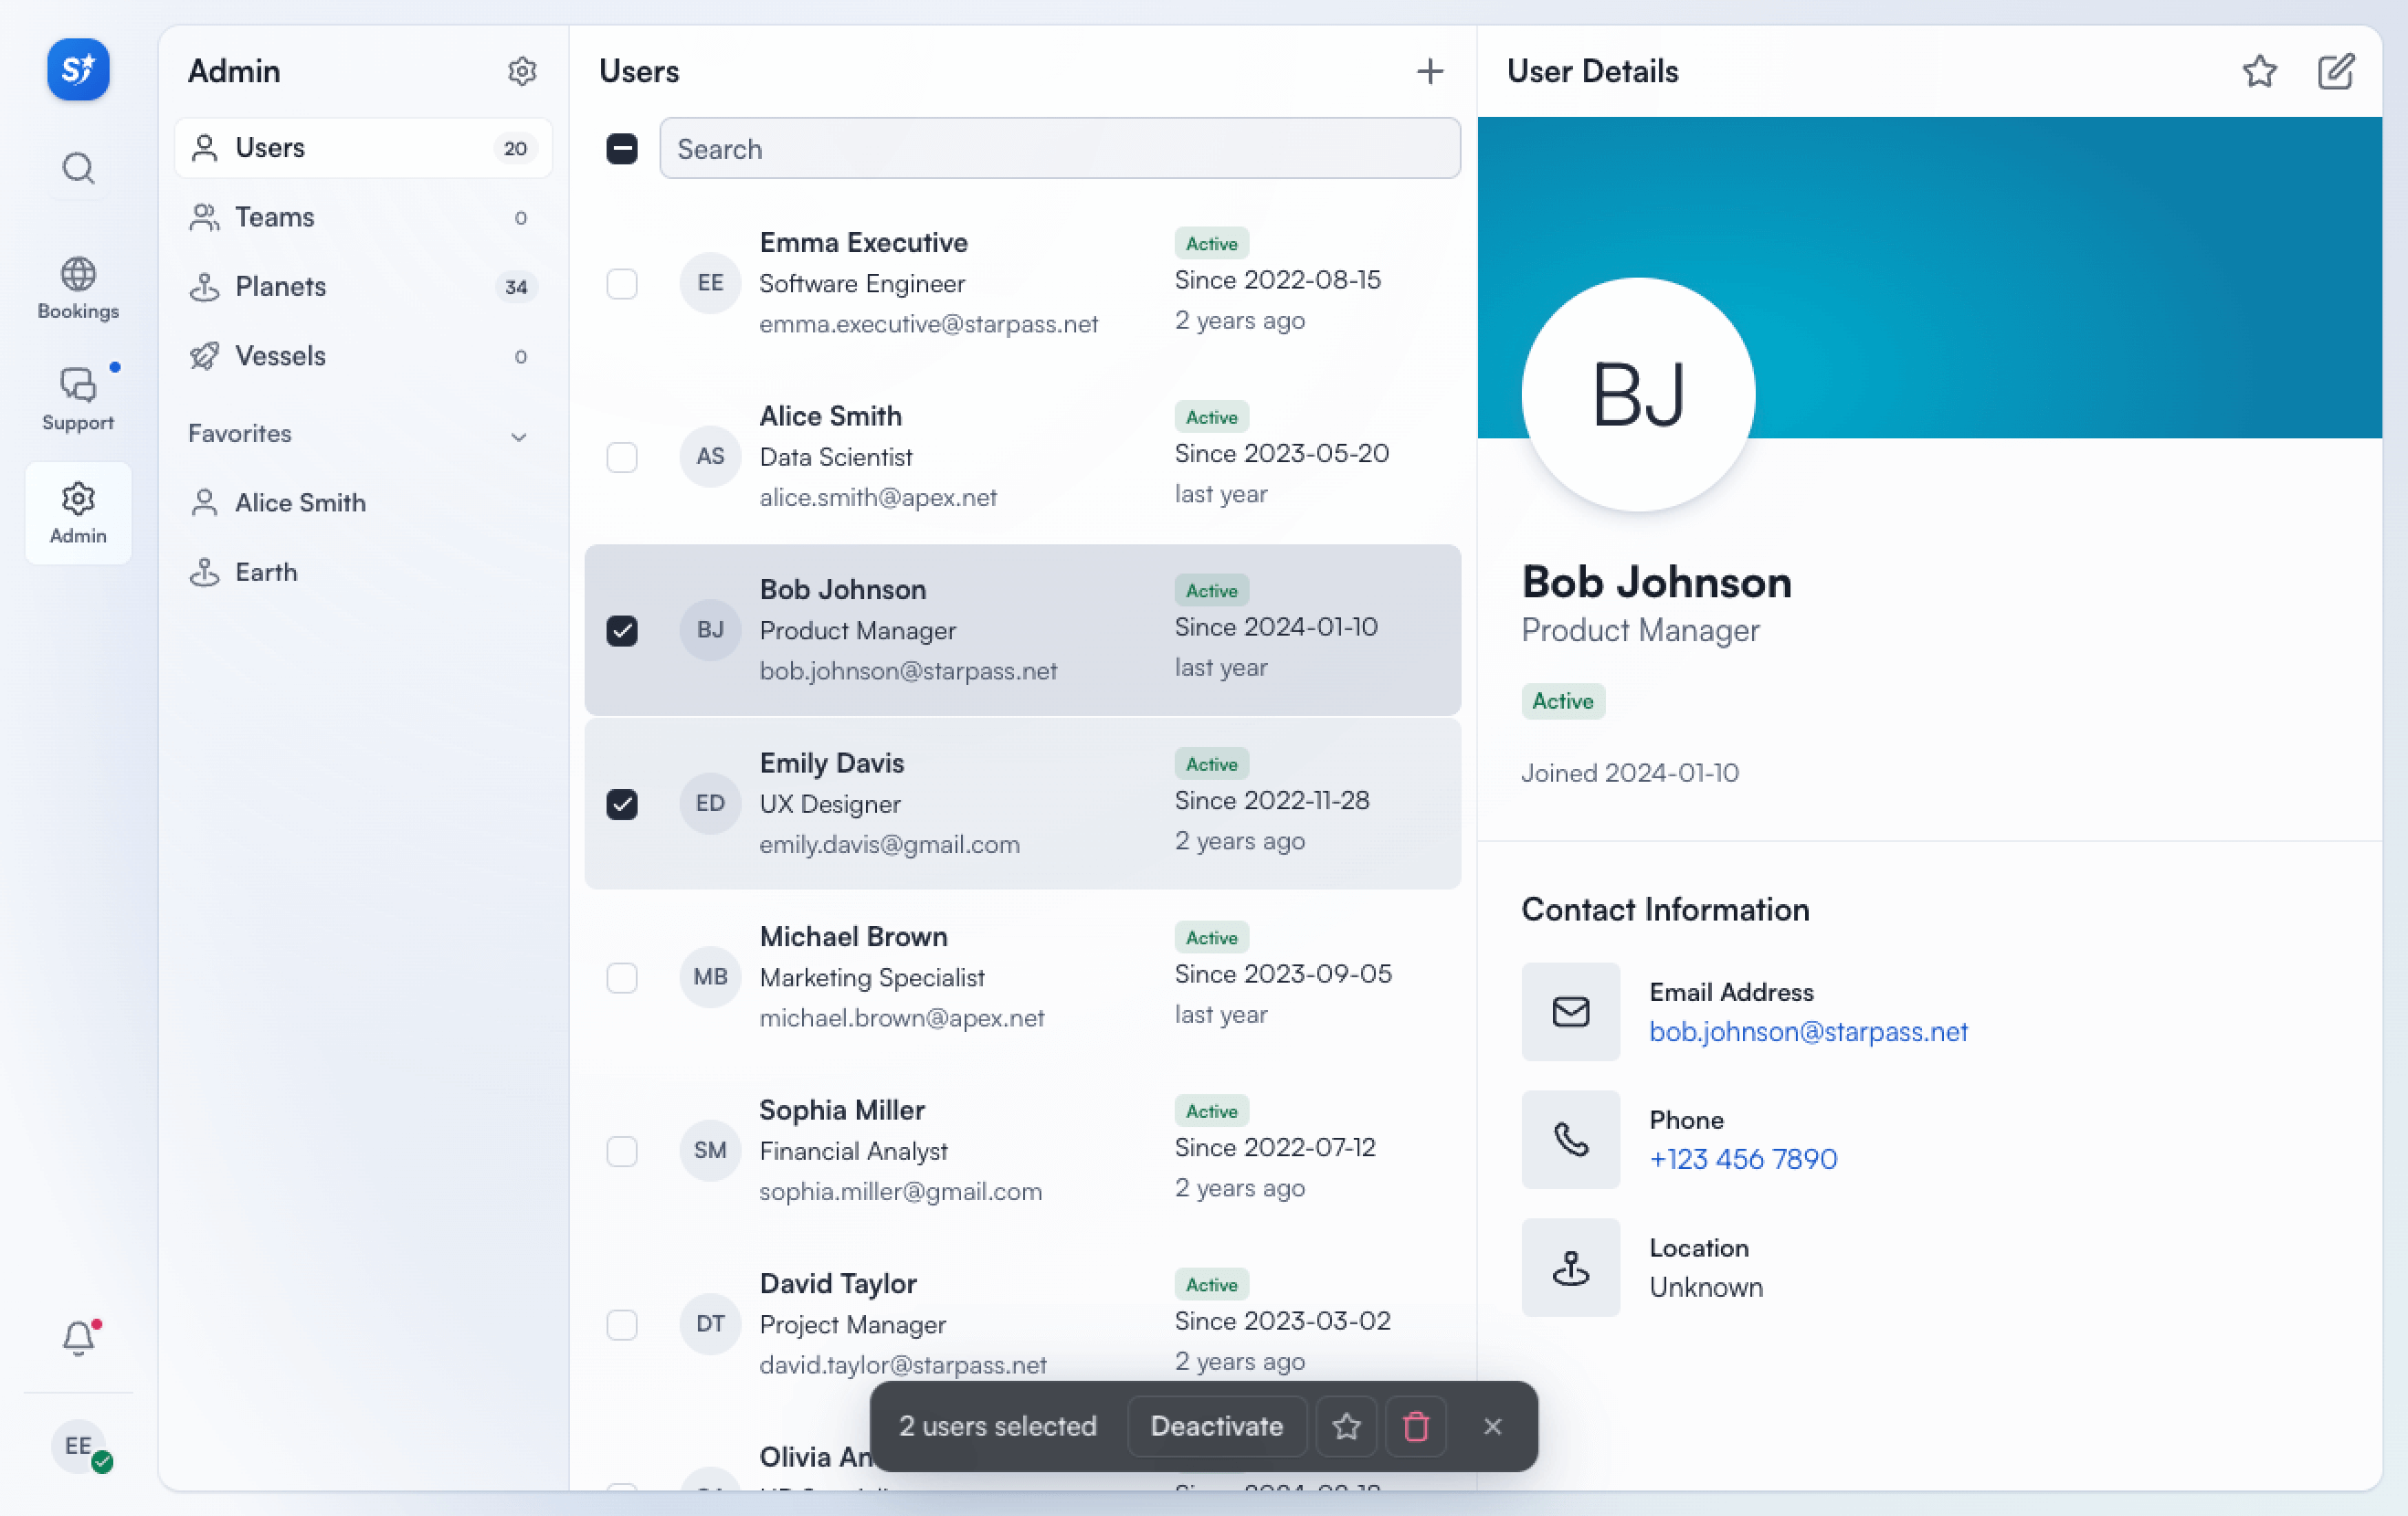Click the star icon in bulk action bar
Screen dimensions: 2408x1516
point(1345,1426)
